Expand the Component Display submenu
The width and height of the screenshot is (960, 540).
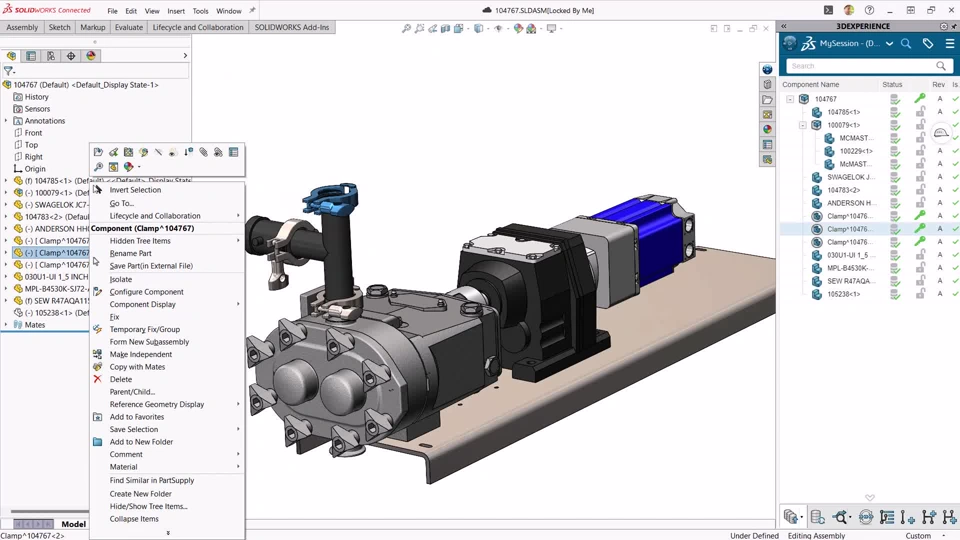174,304
